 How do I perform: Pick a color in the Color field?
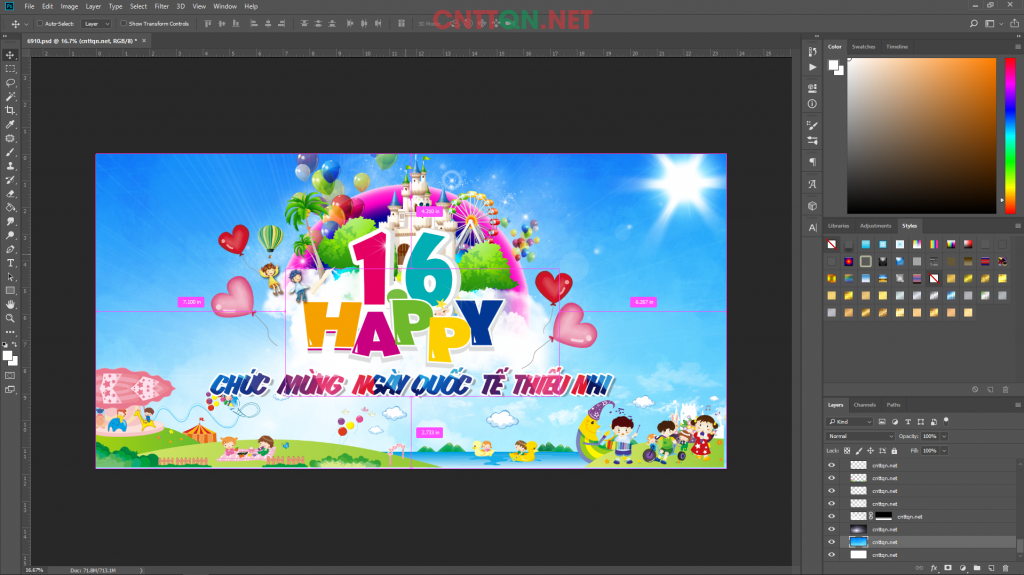[921, 135]
